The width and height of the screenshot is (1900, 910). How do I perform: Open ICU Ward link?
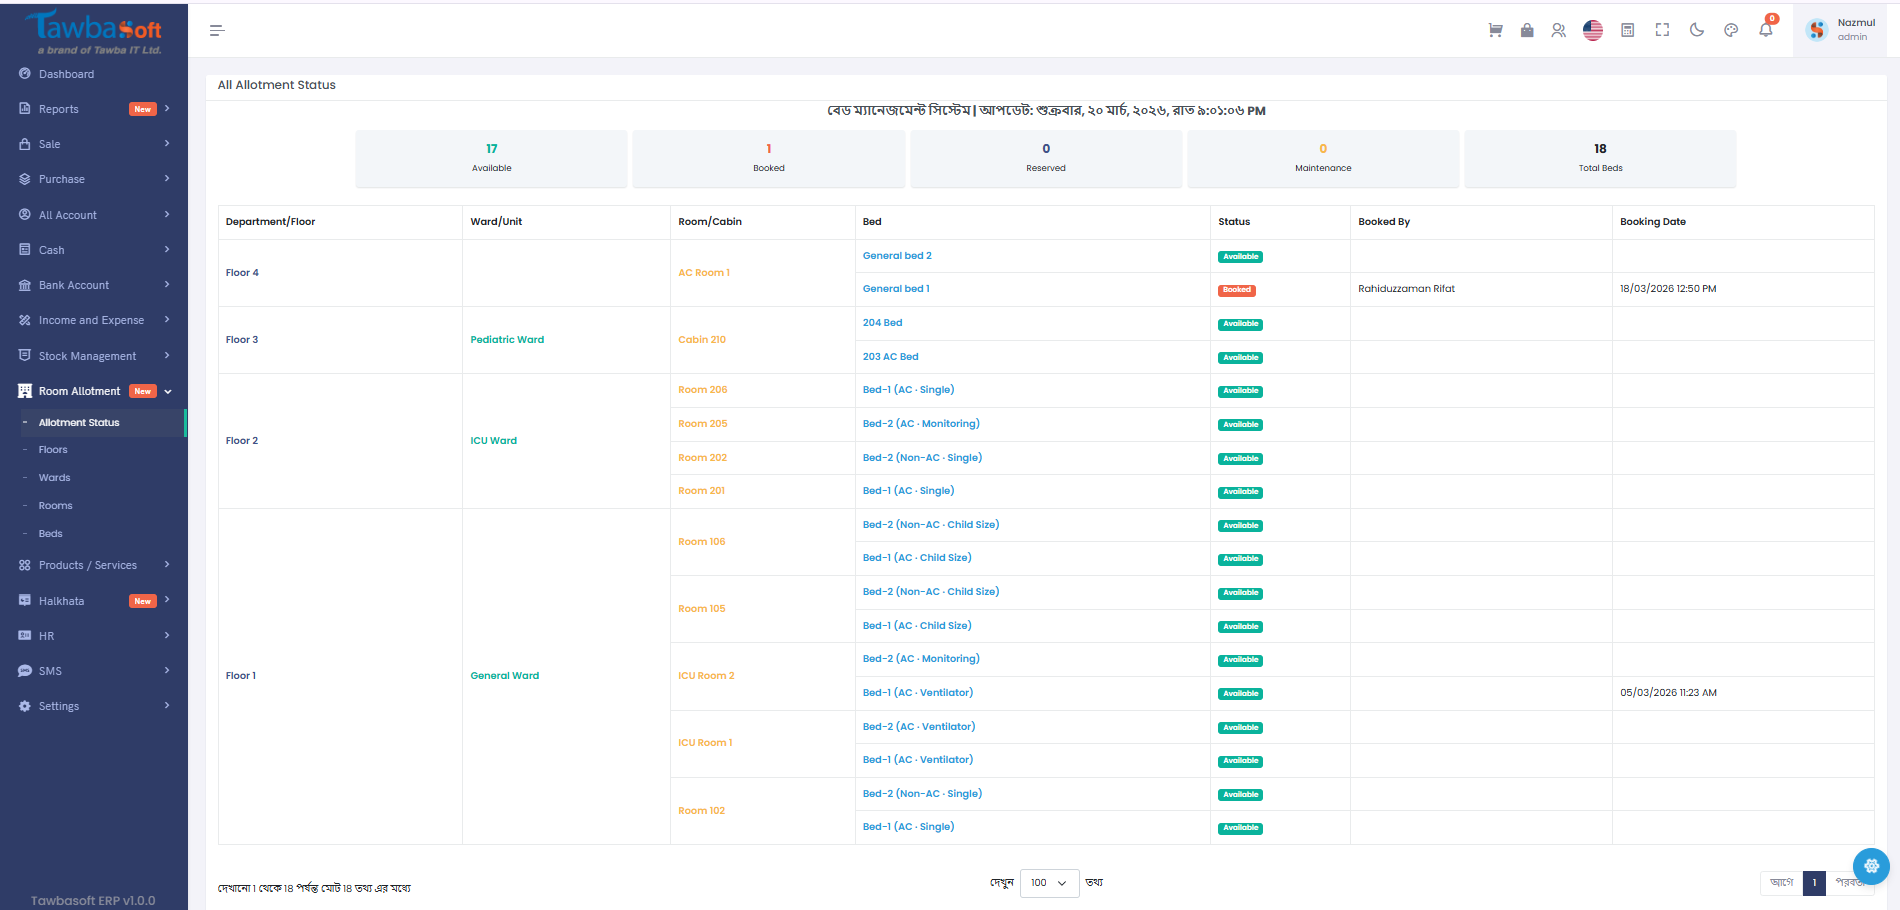point(494,441)
